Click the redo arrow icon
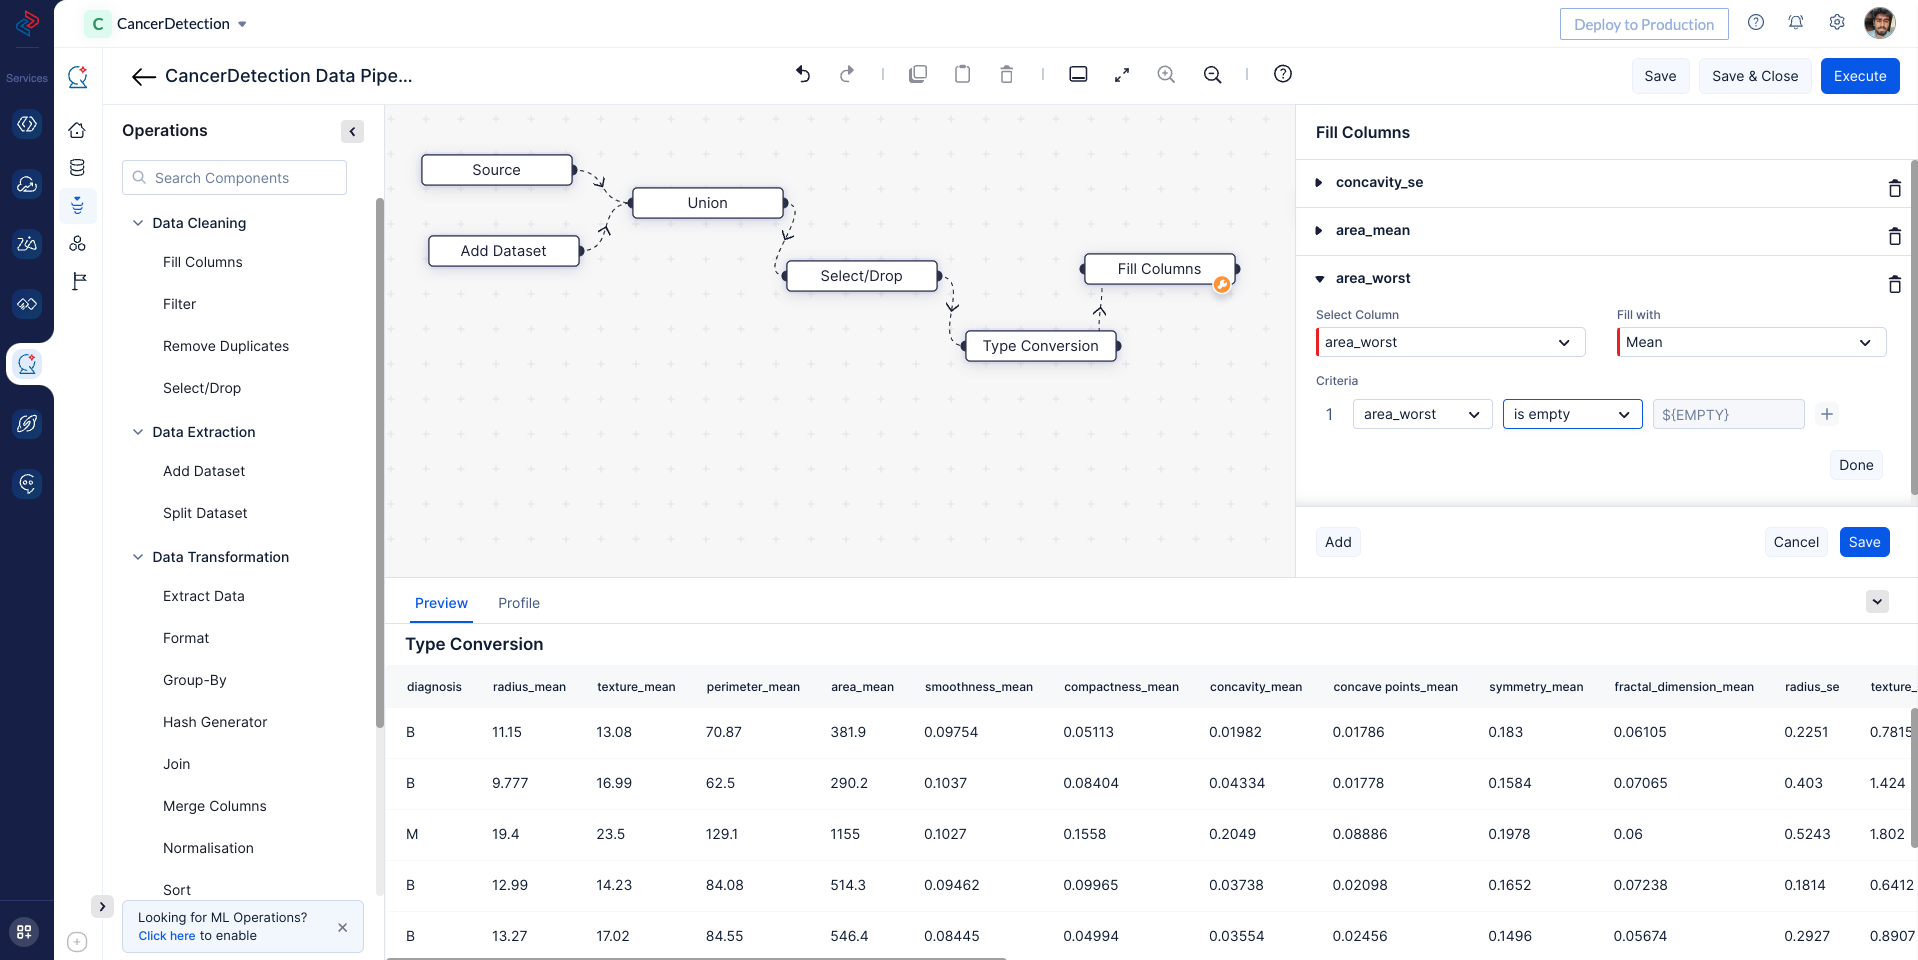Viewport: 1918px width, 960px height. pyautogui.click(x=847, y=74)
